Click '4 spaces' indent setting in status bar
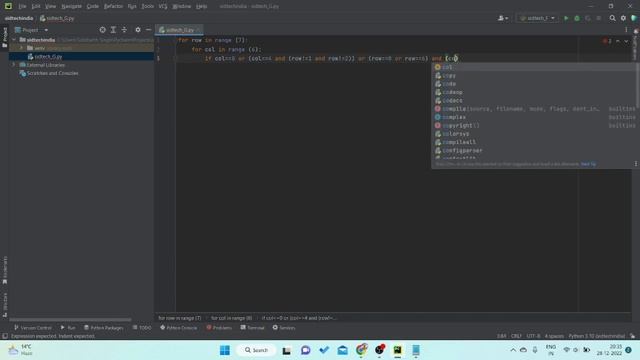Viewport: 640px width, 360px height. pos(554,336)
